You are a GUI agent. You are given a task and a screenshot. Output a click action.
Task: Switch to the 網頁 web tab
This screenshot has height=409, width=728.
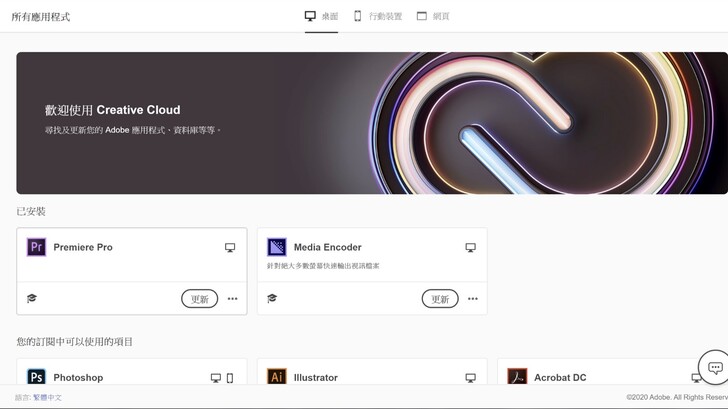point(433,16)
